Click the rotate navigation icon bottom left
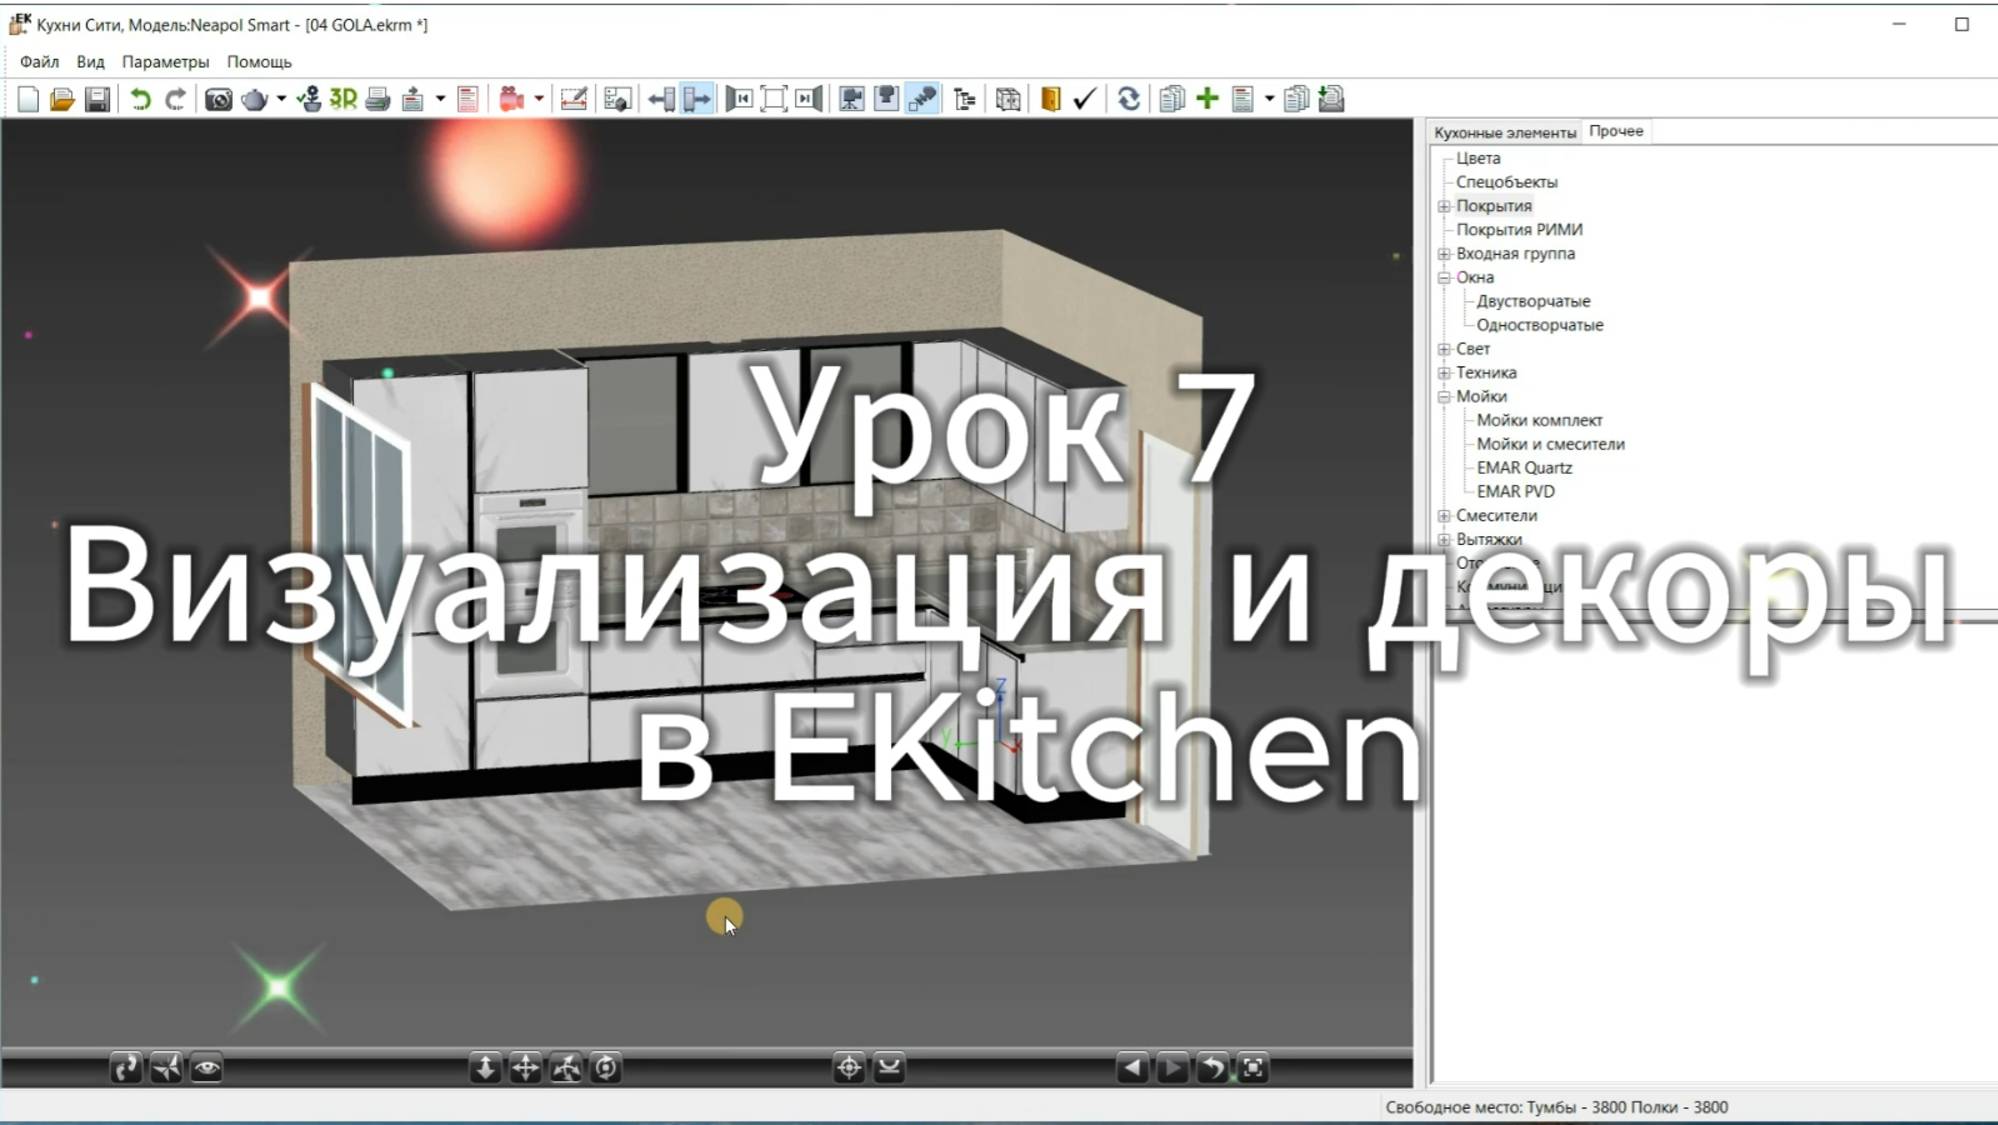Image resolution: width=1998 pixels, height=1125 pixels. (125, 1068)
